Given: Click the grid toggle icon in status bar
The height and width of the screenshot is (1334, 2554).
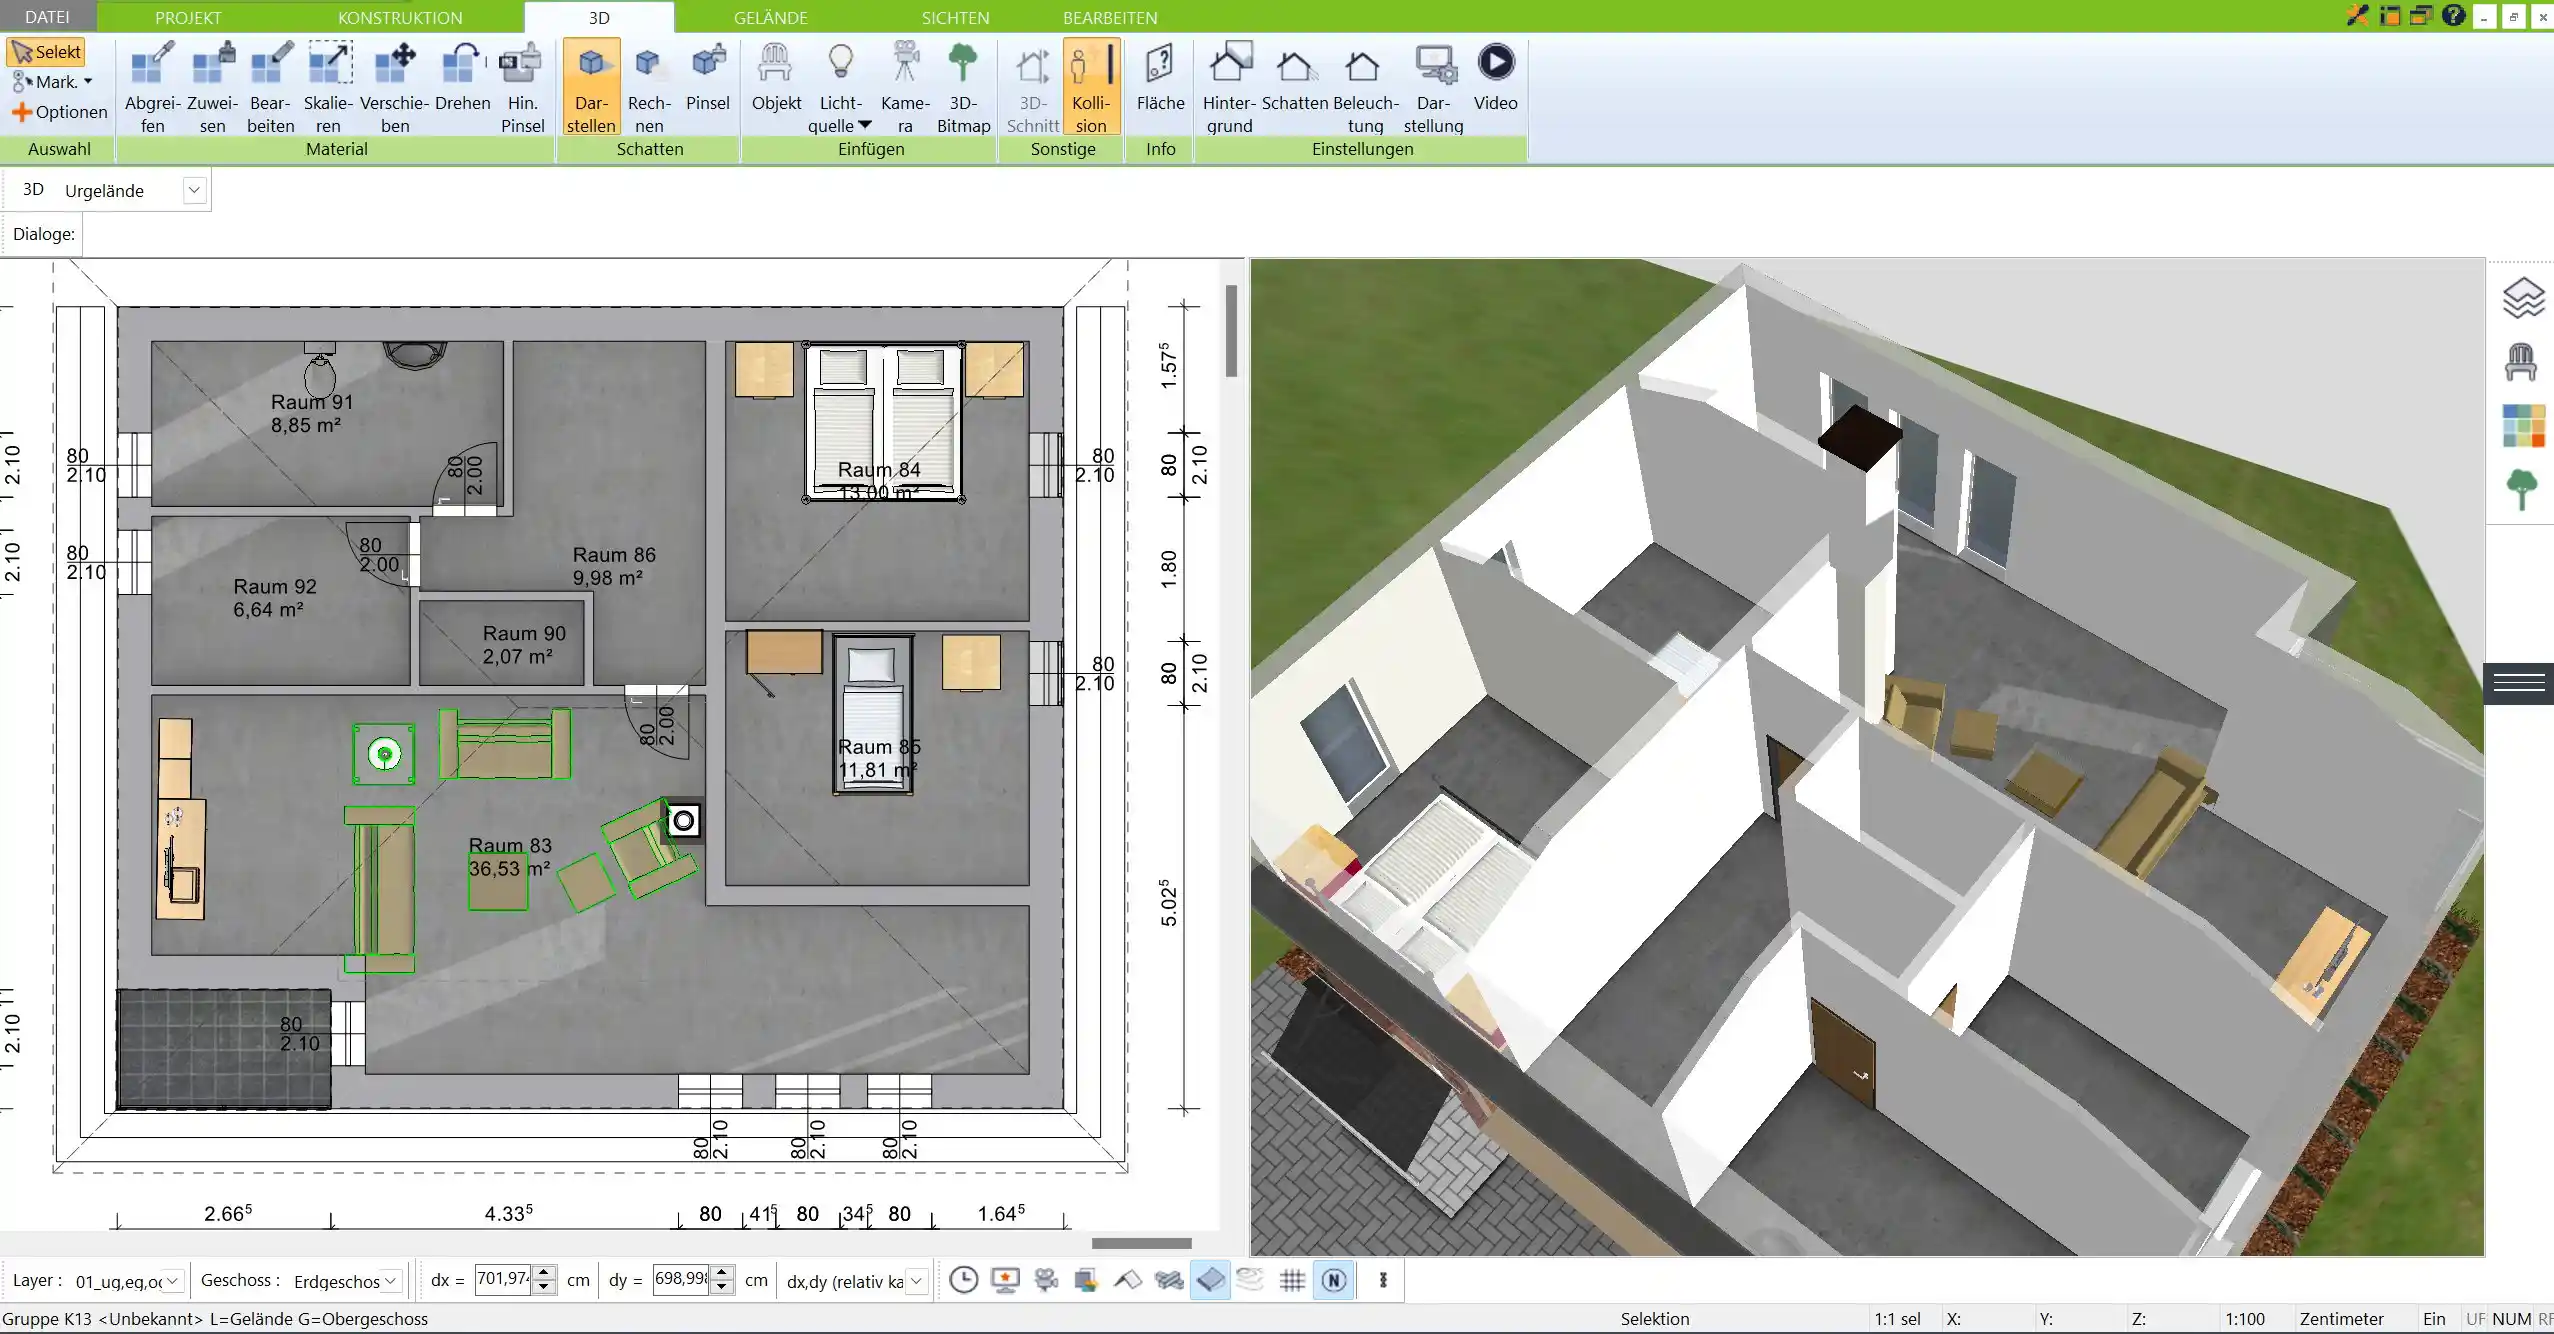Looking at the screenshot, I should (1292, 1280).
